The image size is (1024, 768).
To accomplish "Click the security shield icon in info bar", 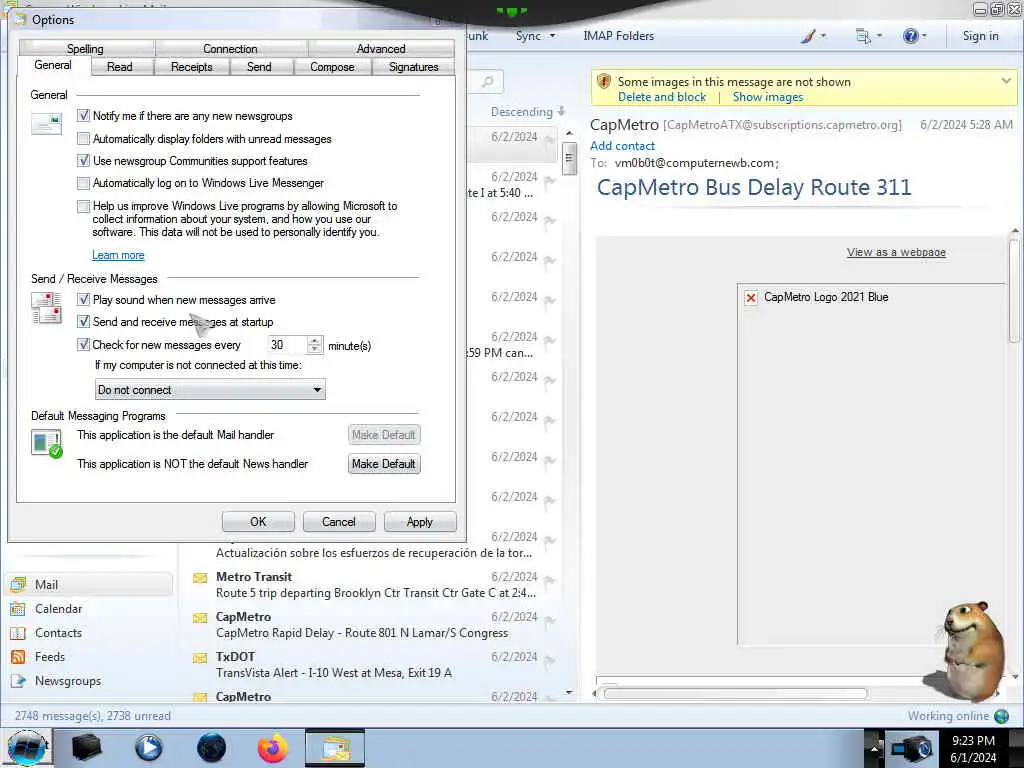I will pyautogui.click(x=604, y=82).
